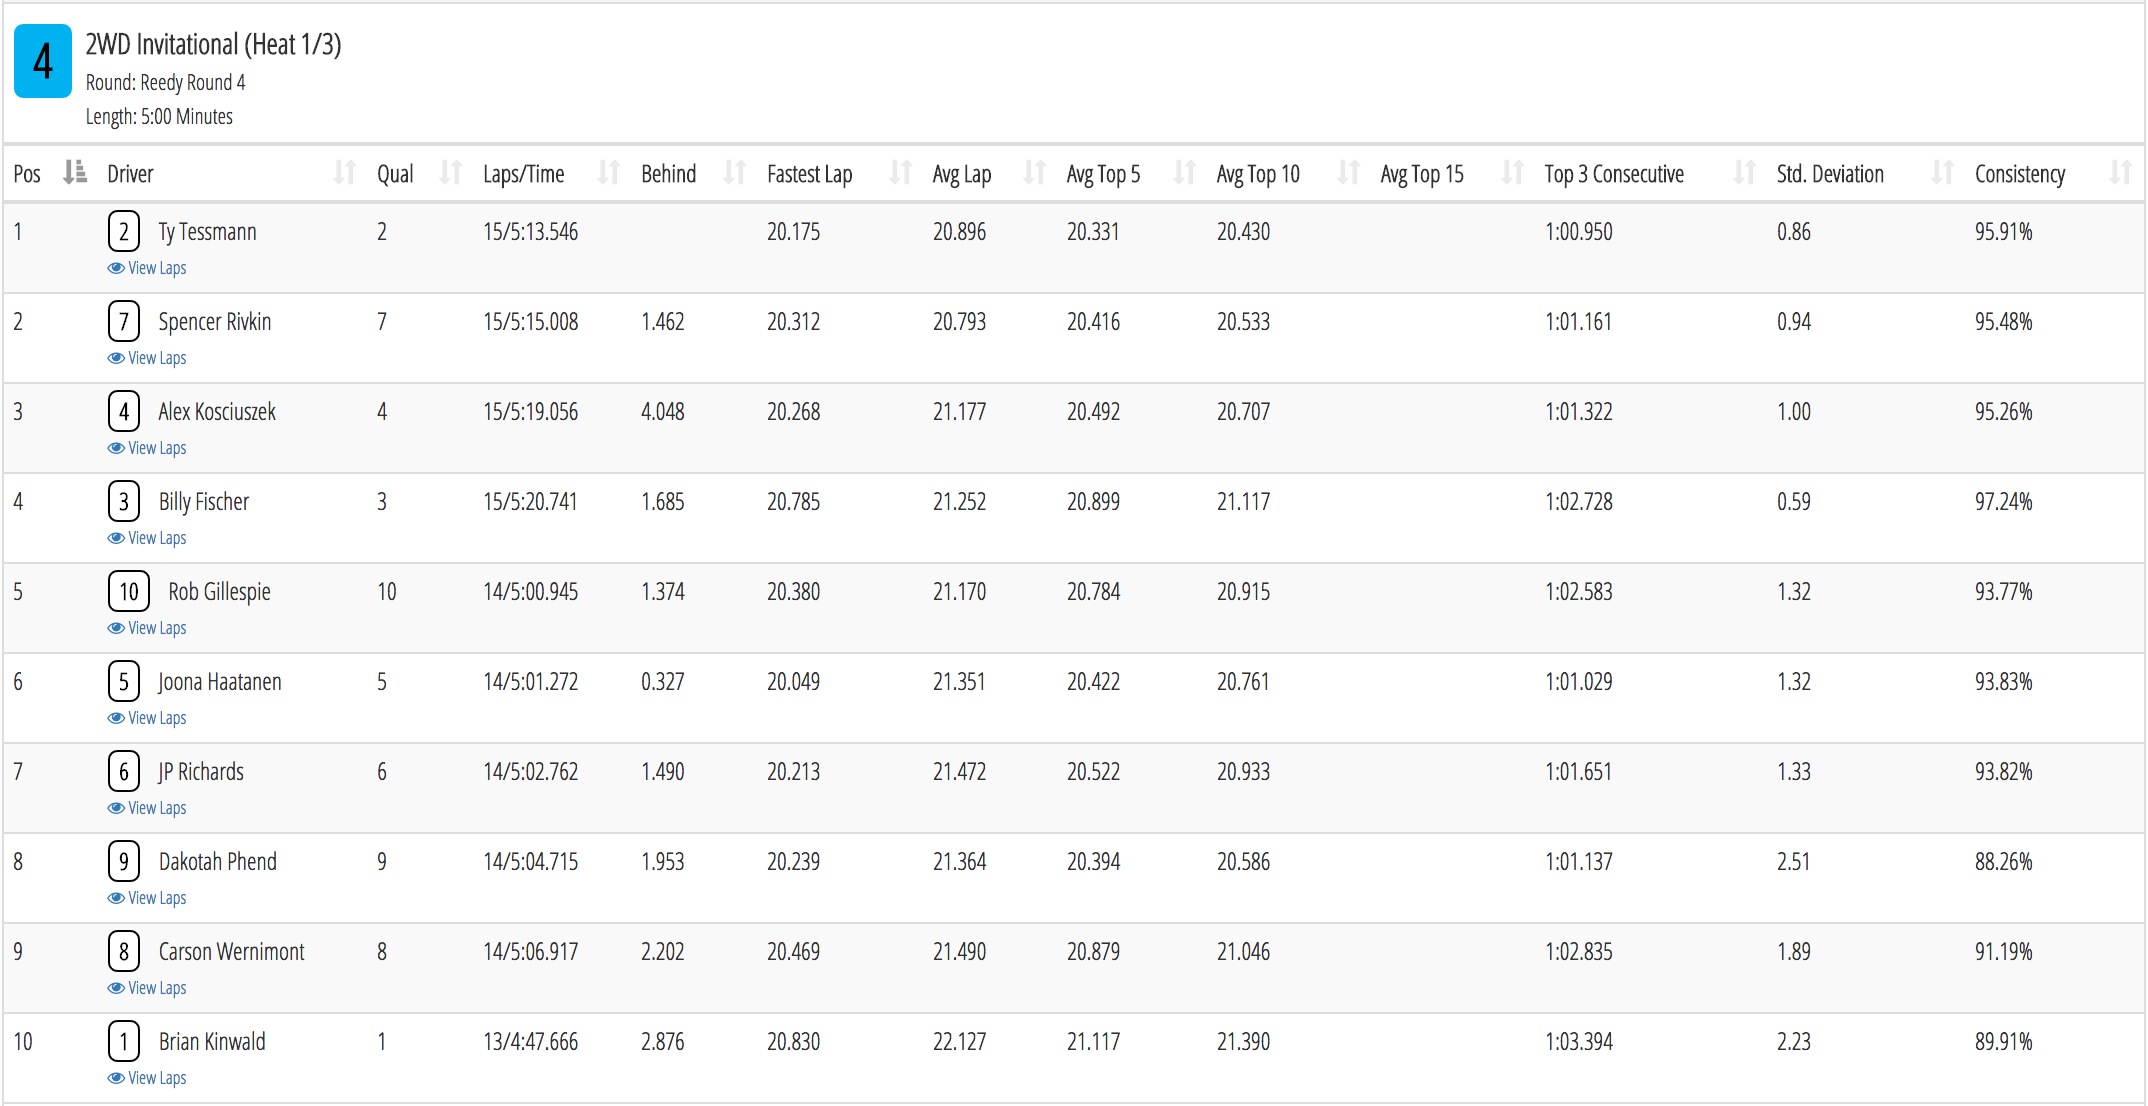The image size is (2148, 1106).
Task: Show View Laps for Rob Gillespie
Action: click(147, 628)
